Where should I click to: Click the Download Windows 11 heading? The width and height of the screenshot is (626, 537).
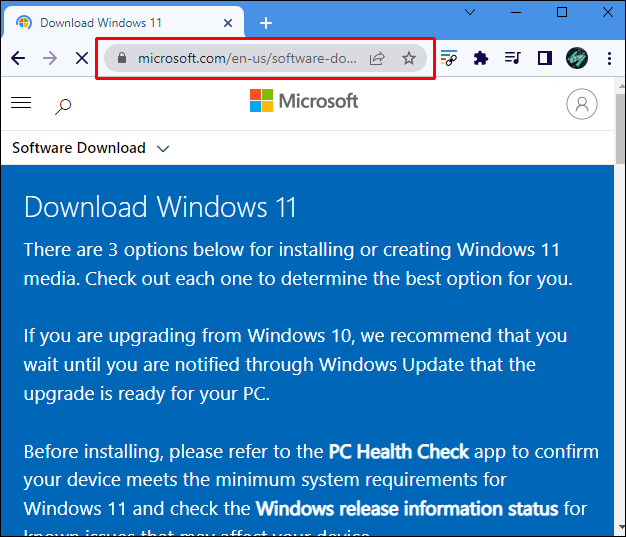click(160, 207)
